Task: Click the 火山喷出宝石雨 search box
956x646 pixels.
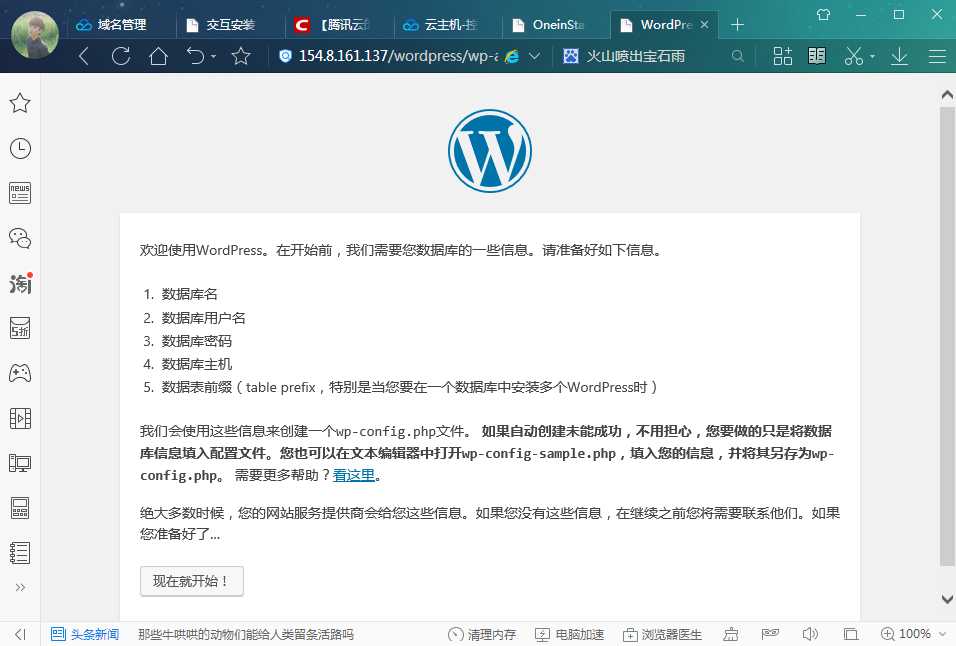Action: [646, 56]
